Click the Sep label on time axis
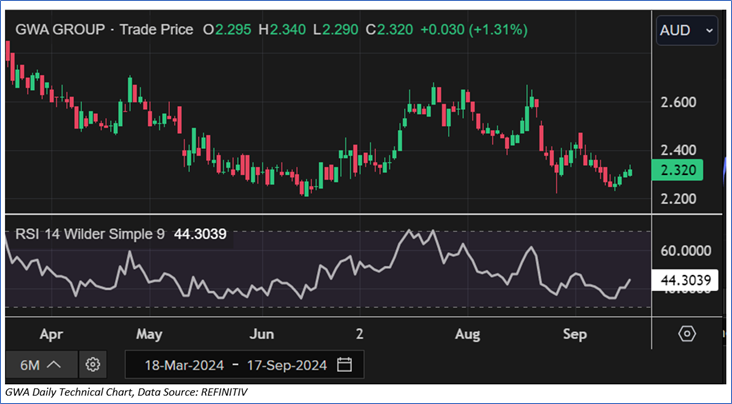Screen dimensions: 732x404 click(576, 333)
